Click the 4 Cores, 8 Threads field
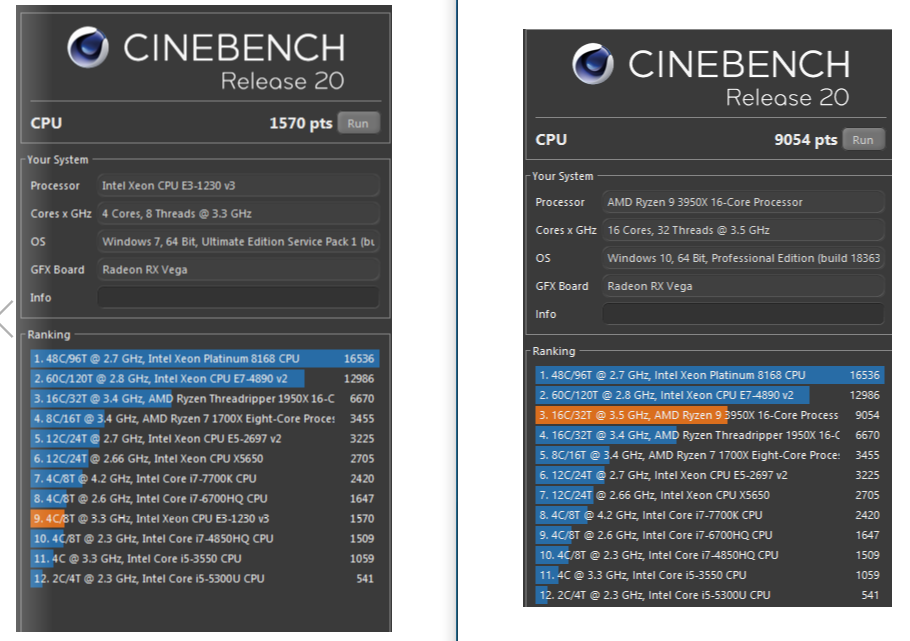The width and height of the screenshot is (910, 641). tap(238, 214)
